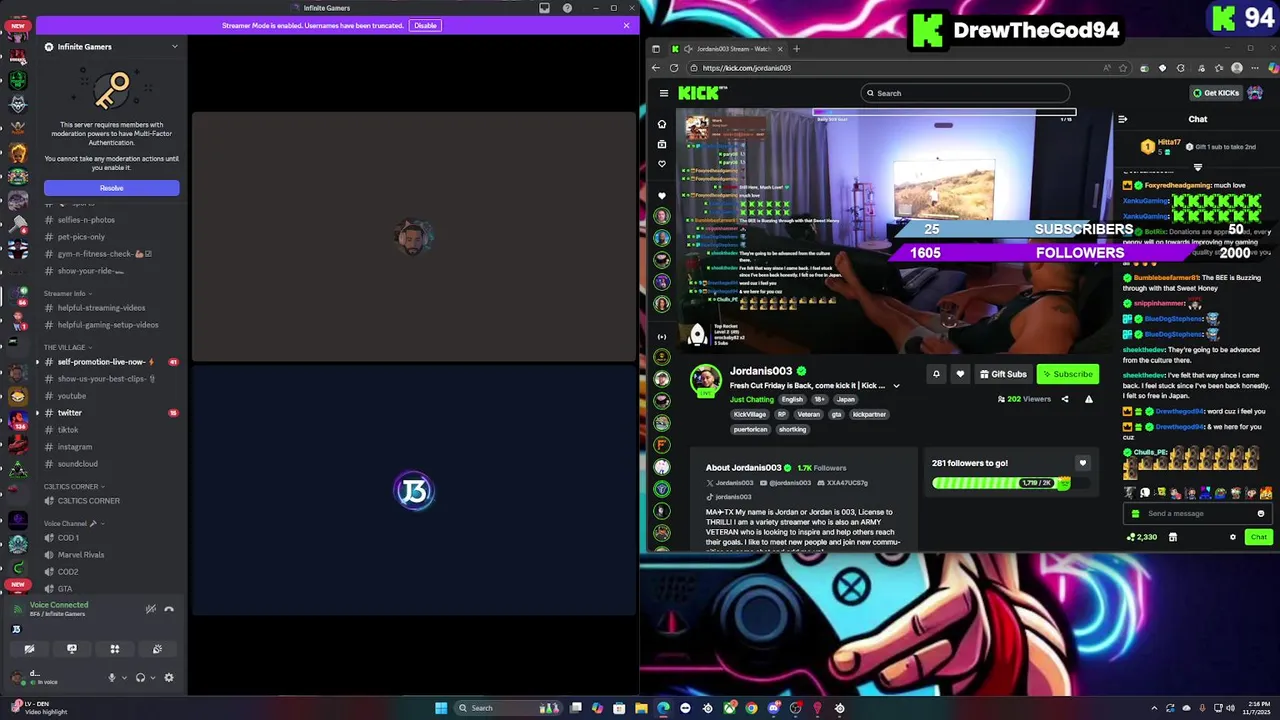Open Kick sidebar Browse icon
Image resolution: width=1280 pixels, height=720 pixels.
point(661,144)
